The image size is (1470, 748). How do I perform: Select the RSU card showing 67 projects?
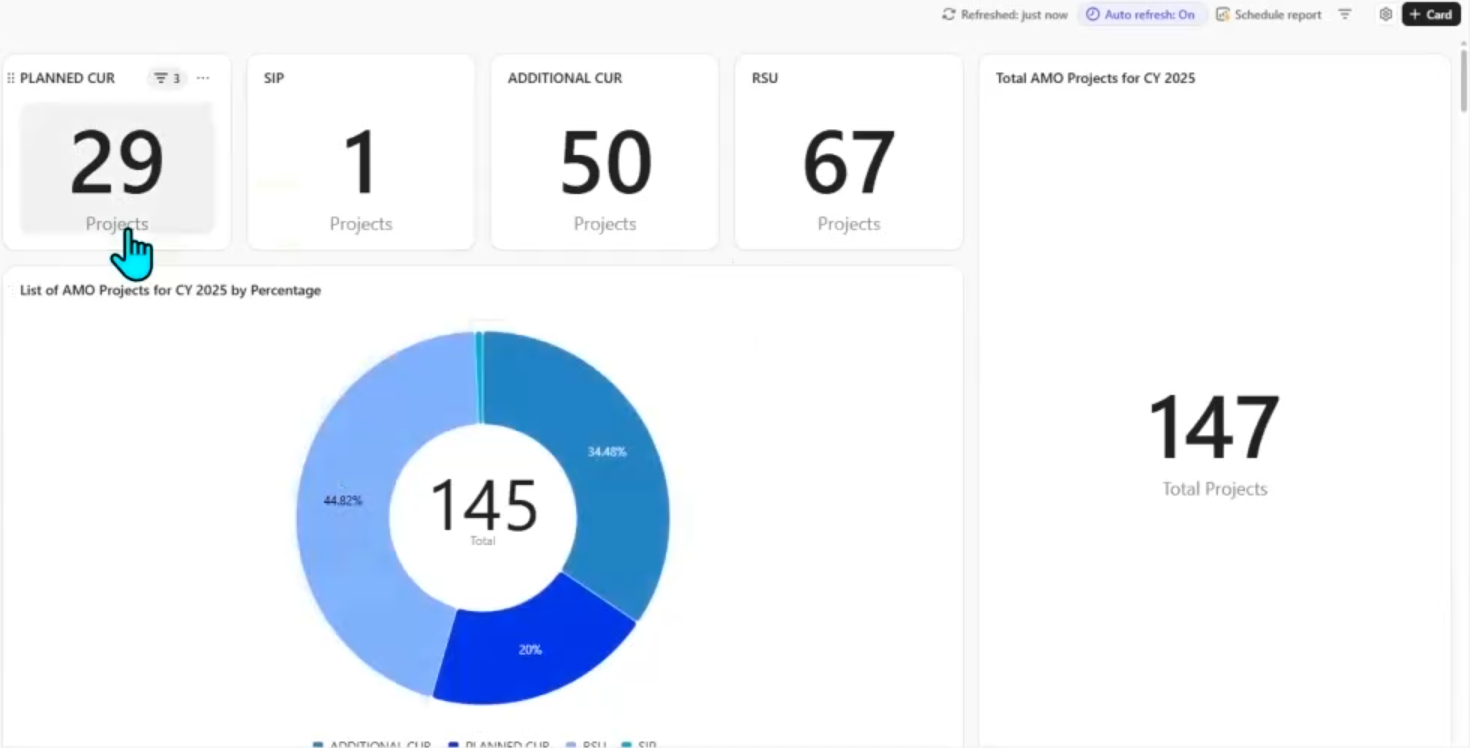tap(848, 152)
